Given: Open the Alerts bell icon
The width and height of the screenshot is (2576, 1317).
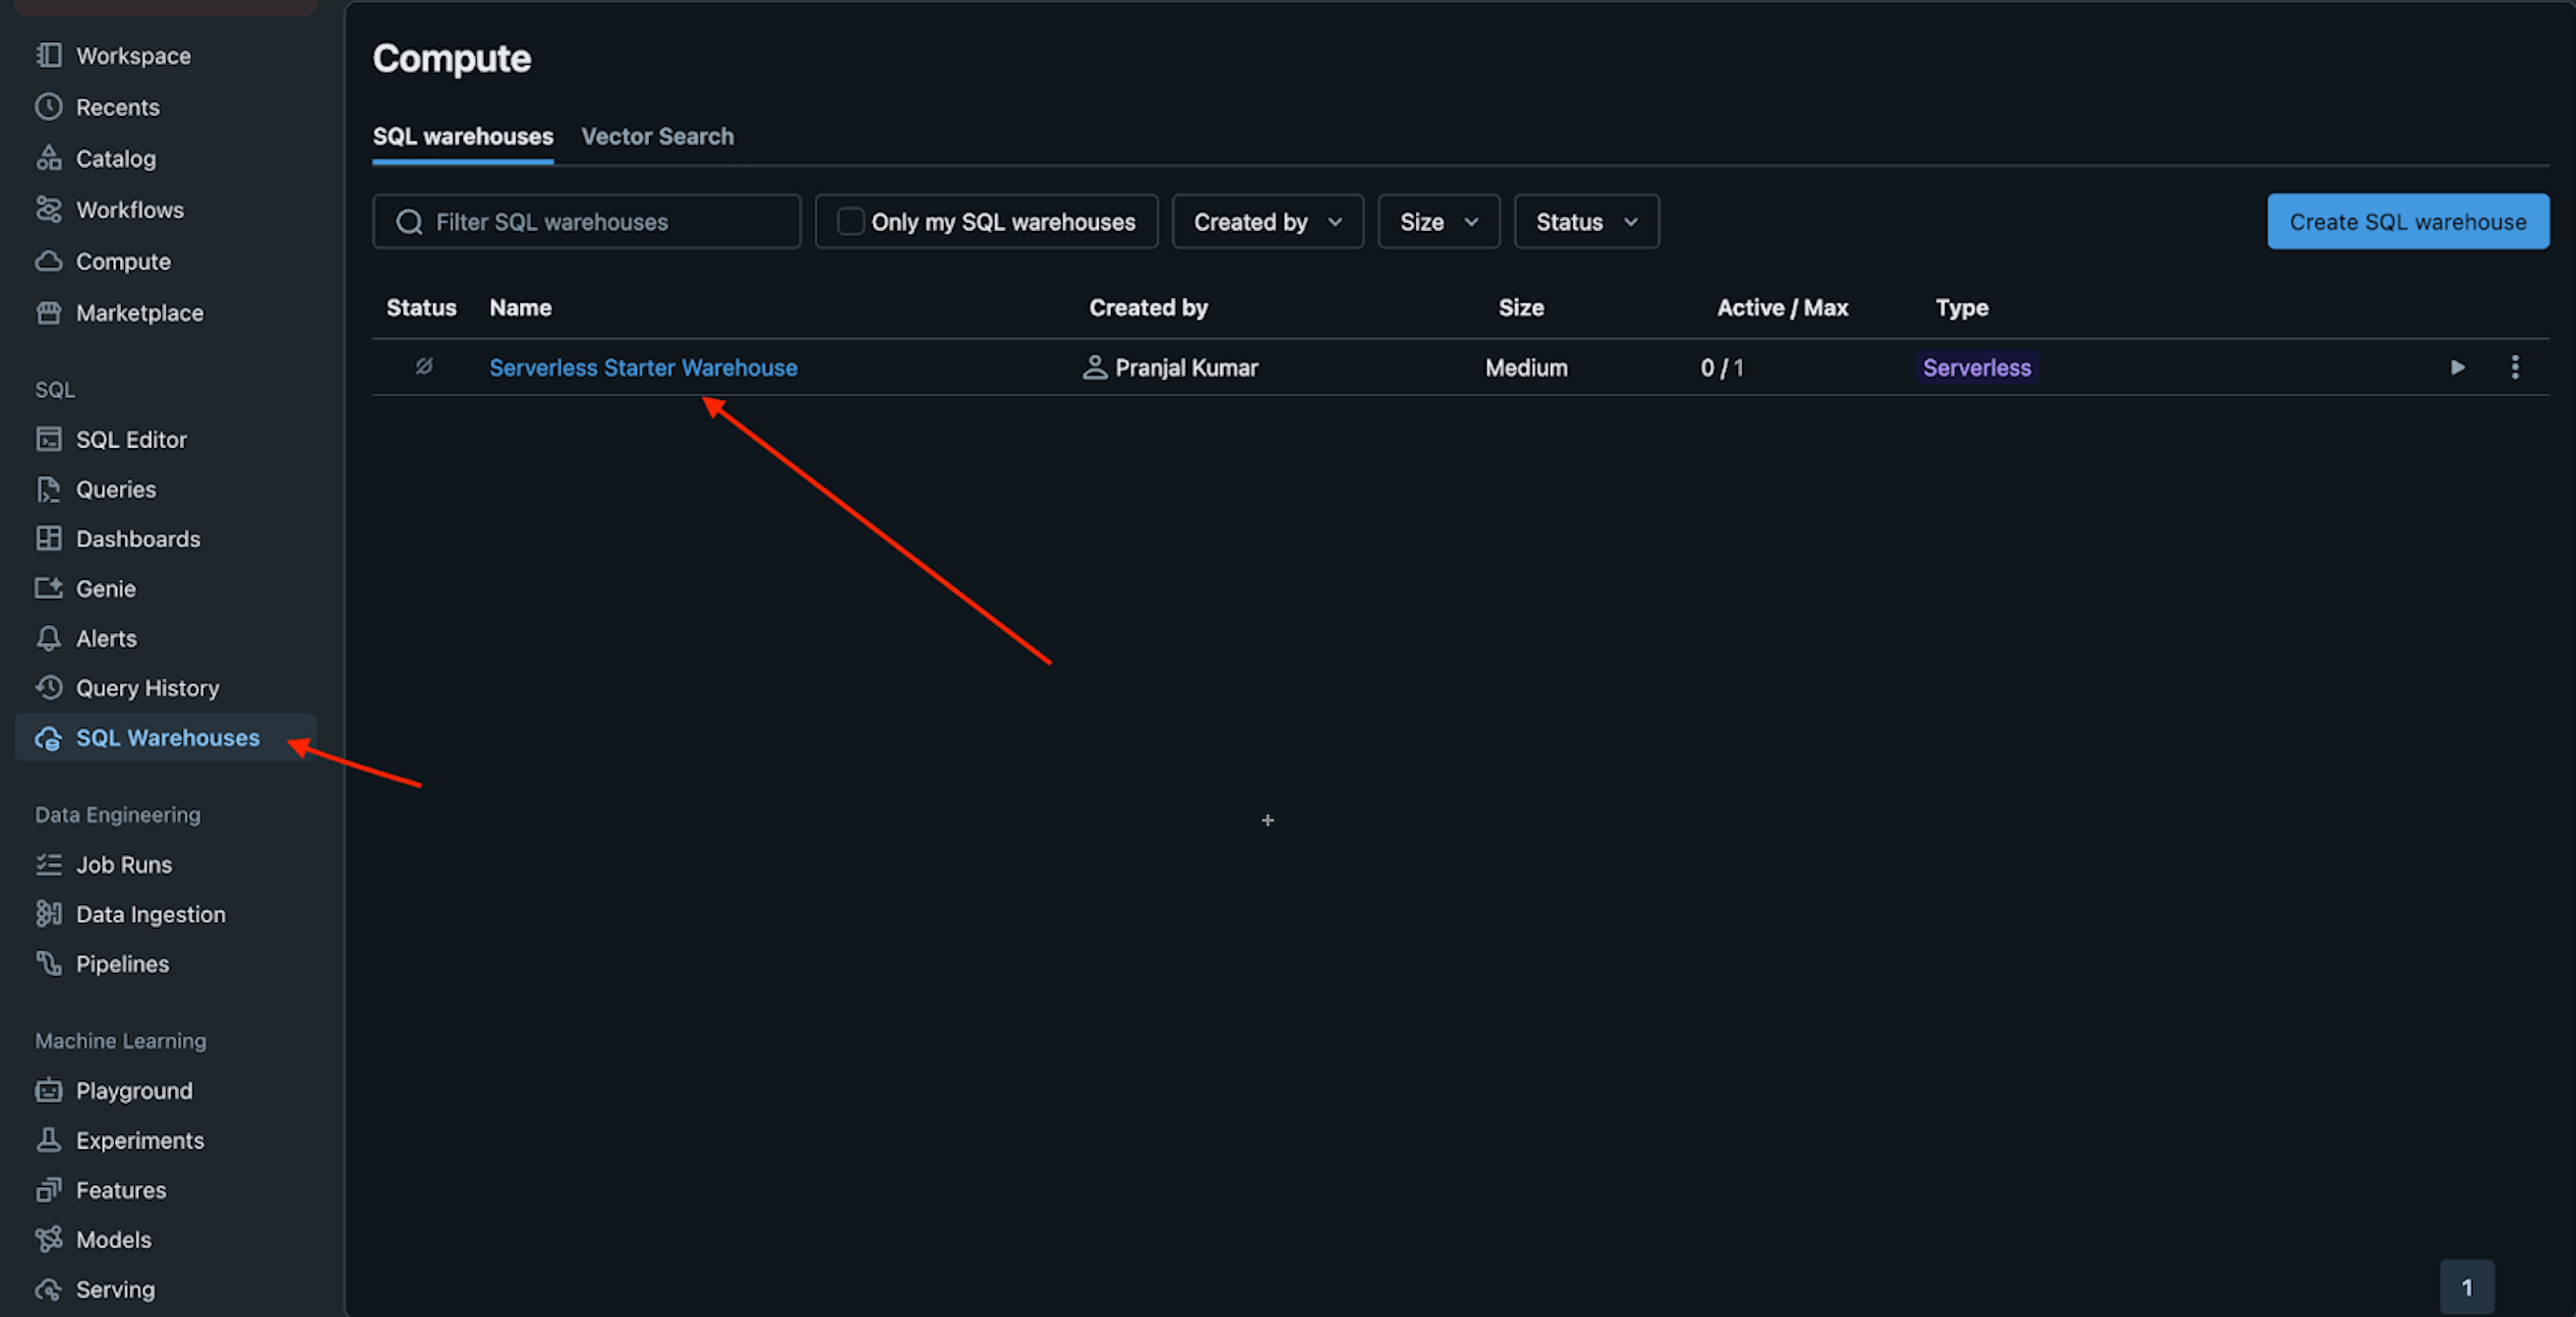Looking at the screenshot, I should pos(48,638).
